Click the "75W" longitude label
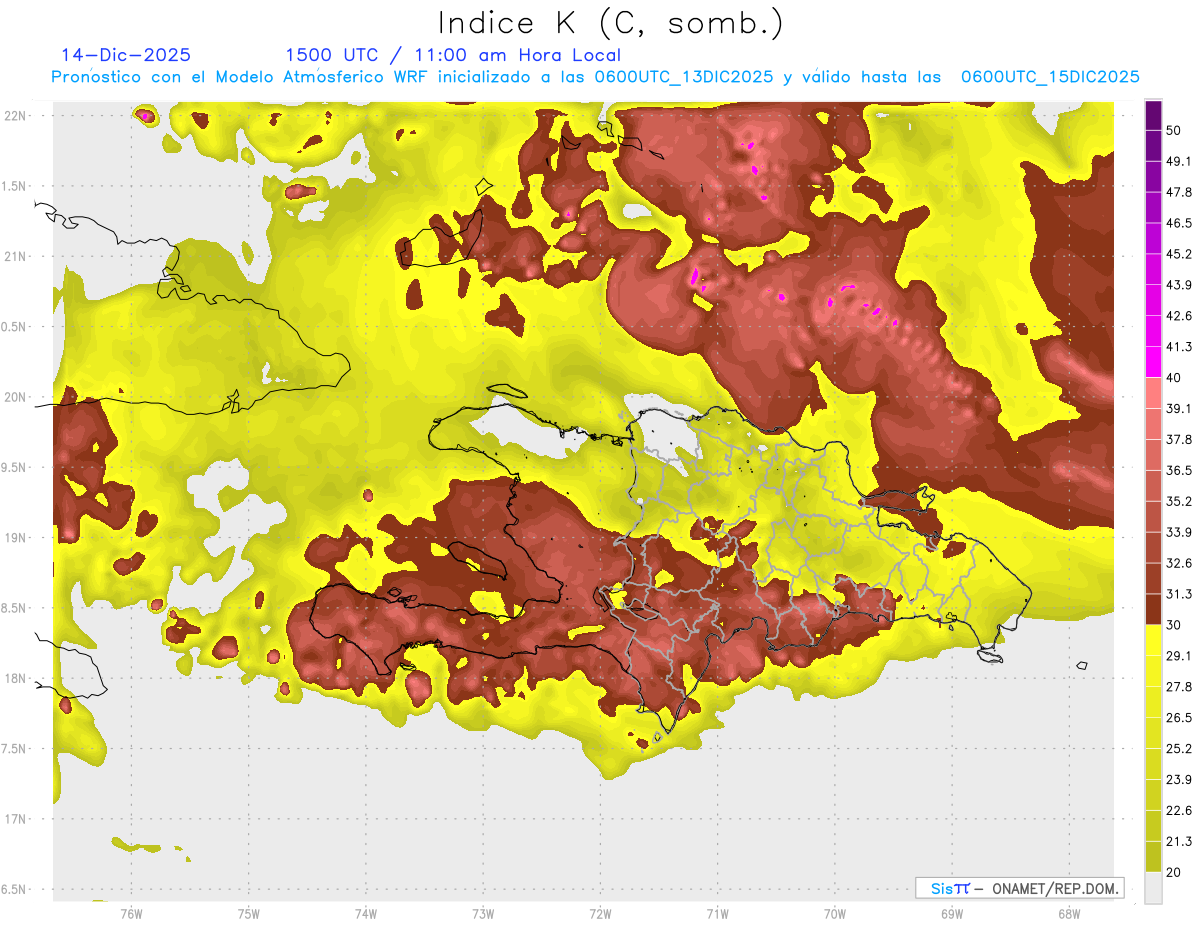The image size is (1200, 927). point(248,914)
